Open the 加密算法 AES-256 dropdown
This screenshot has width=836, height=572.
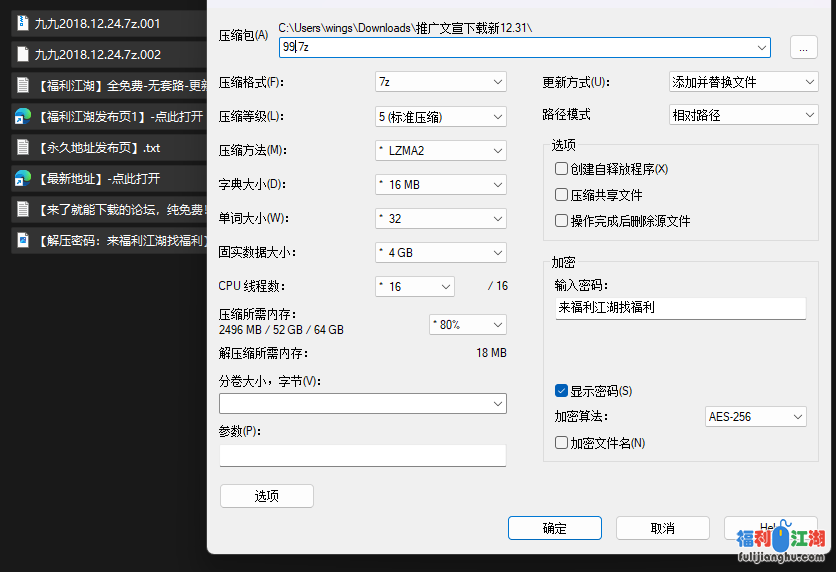[756, 417]
